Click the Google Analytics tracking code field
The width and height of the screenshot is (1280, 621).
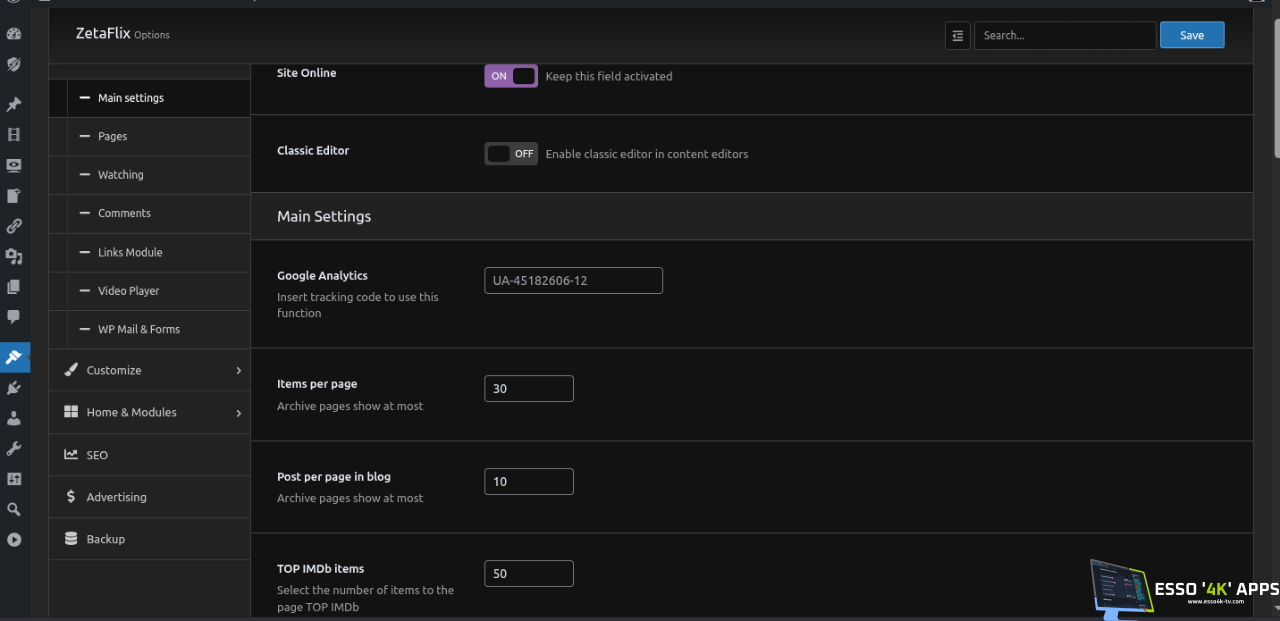click(573, 281)
